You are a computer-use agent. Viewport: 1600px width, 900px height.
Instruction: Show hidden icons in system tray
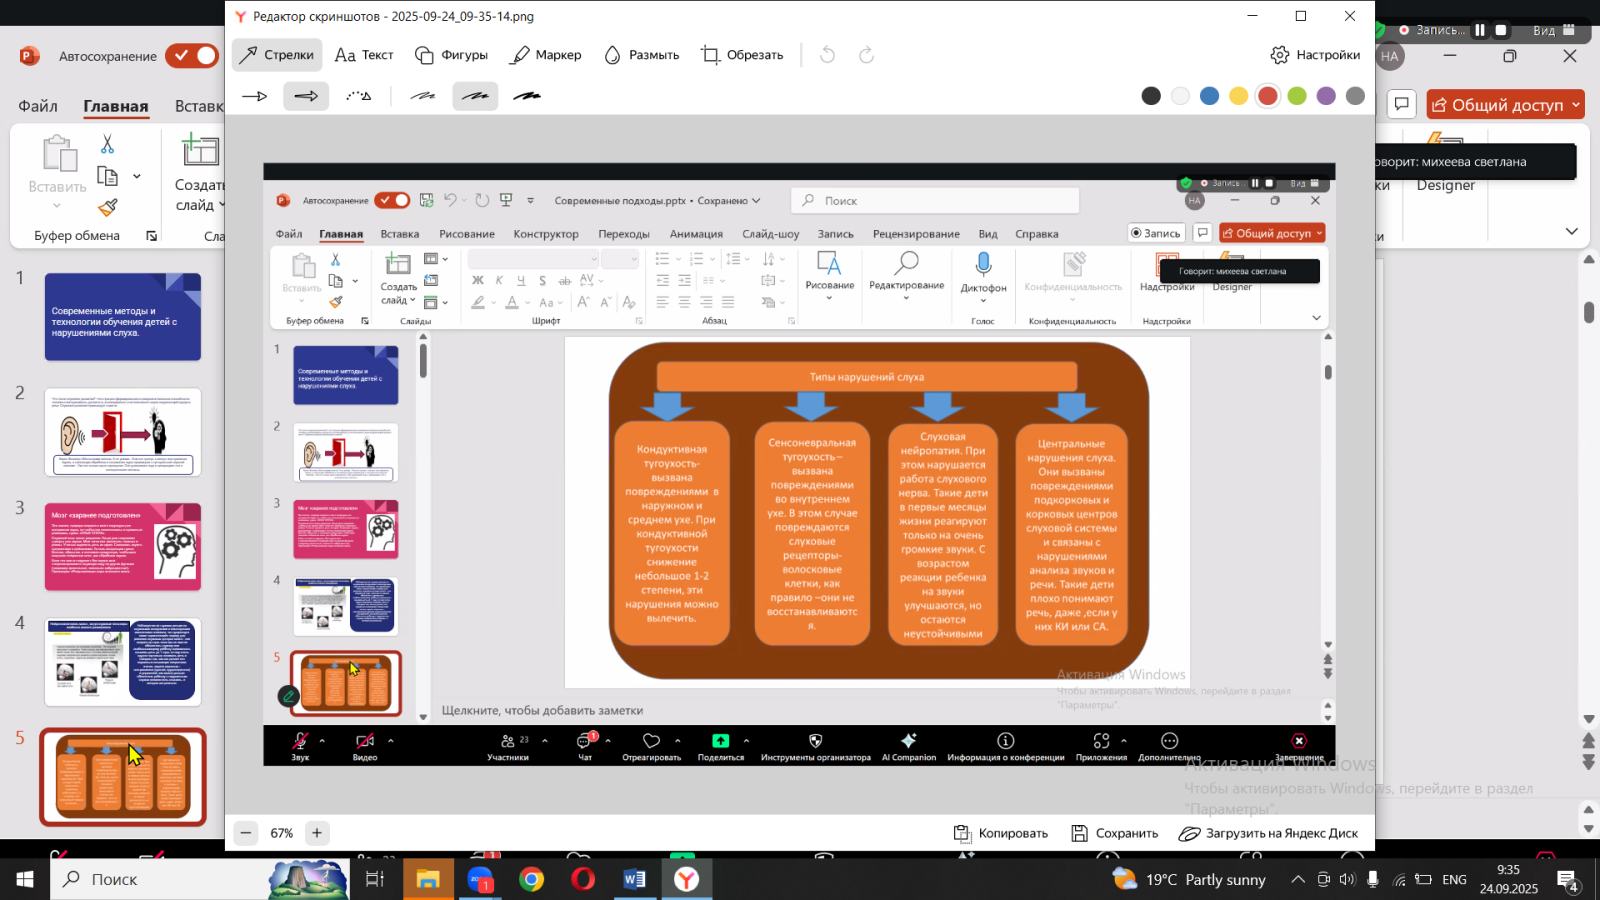click(x=1298, y=880)
